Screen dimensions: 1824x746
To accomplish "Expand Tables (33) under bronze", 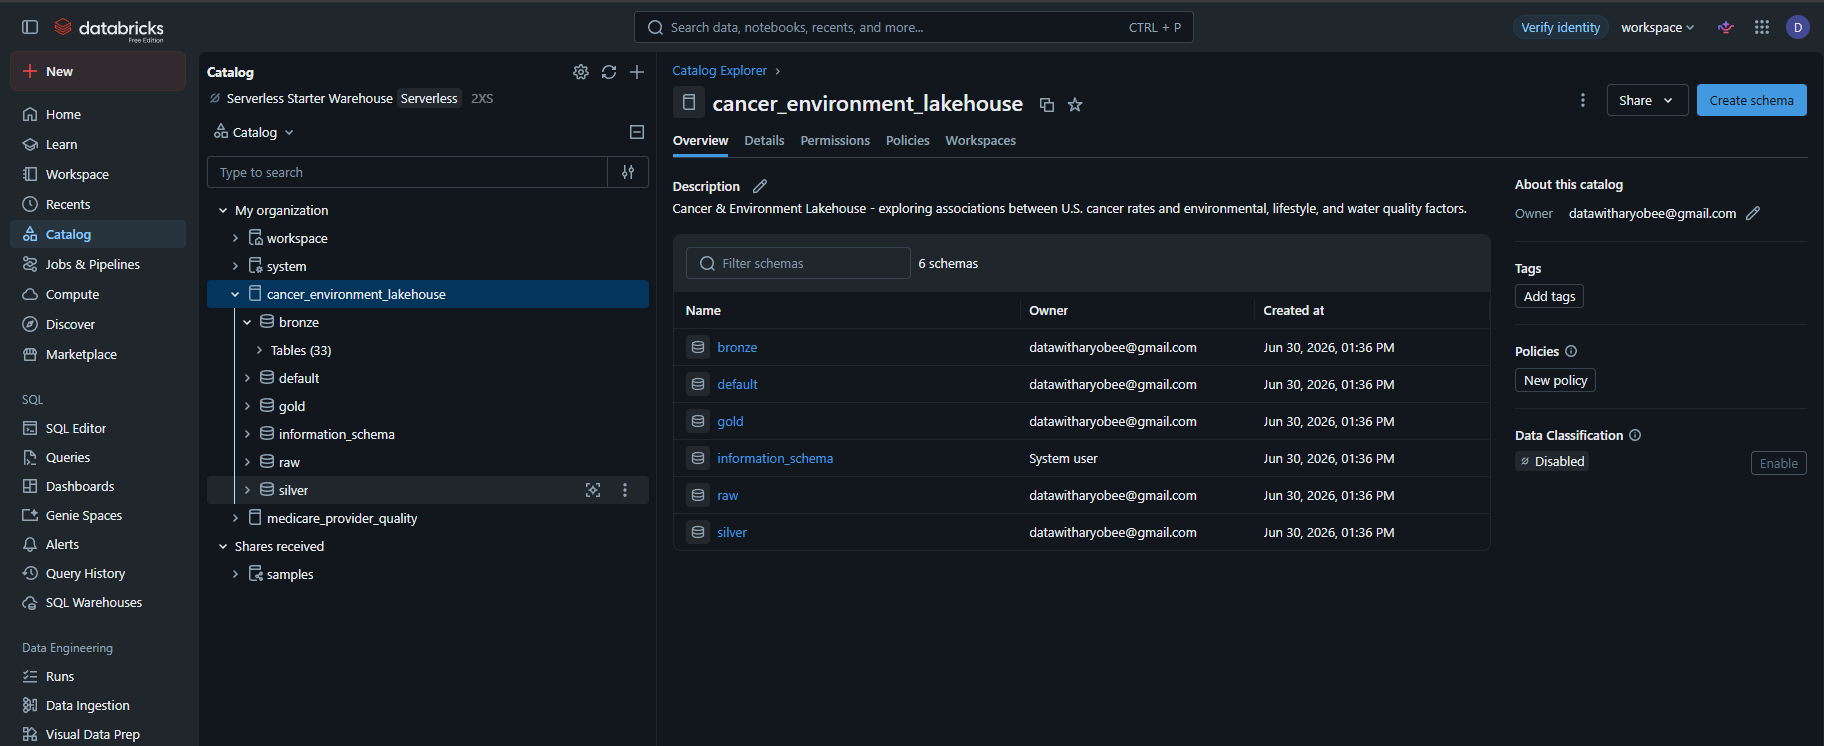I will (259, 350).
